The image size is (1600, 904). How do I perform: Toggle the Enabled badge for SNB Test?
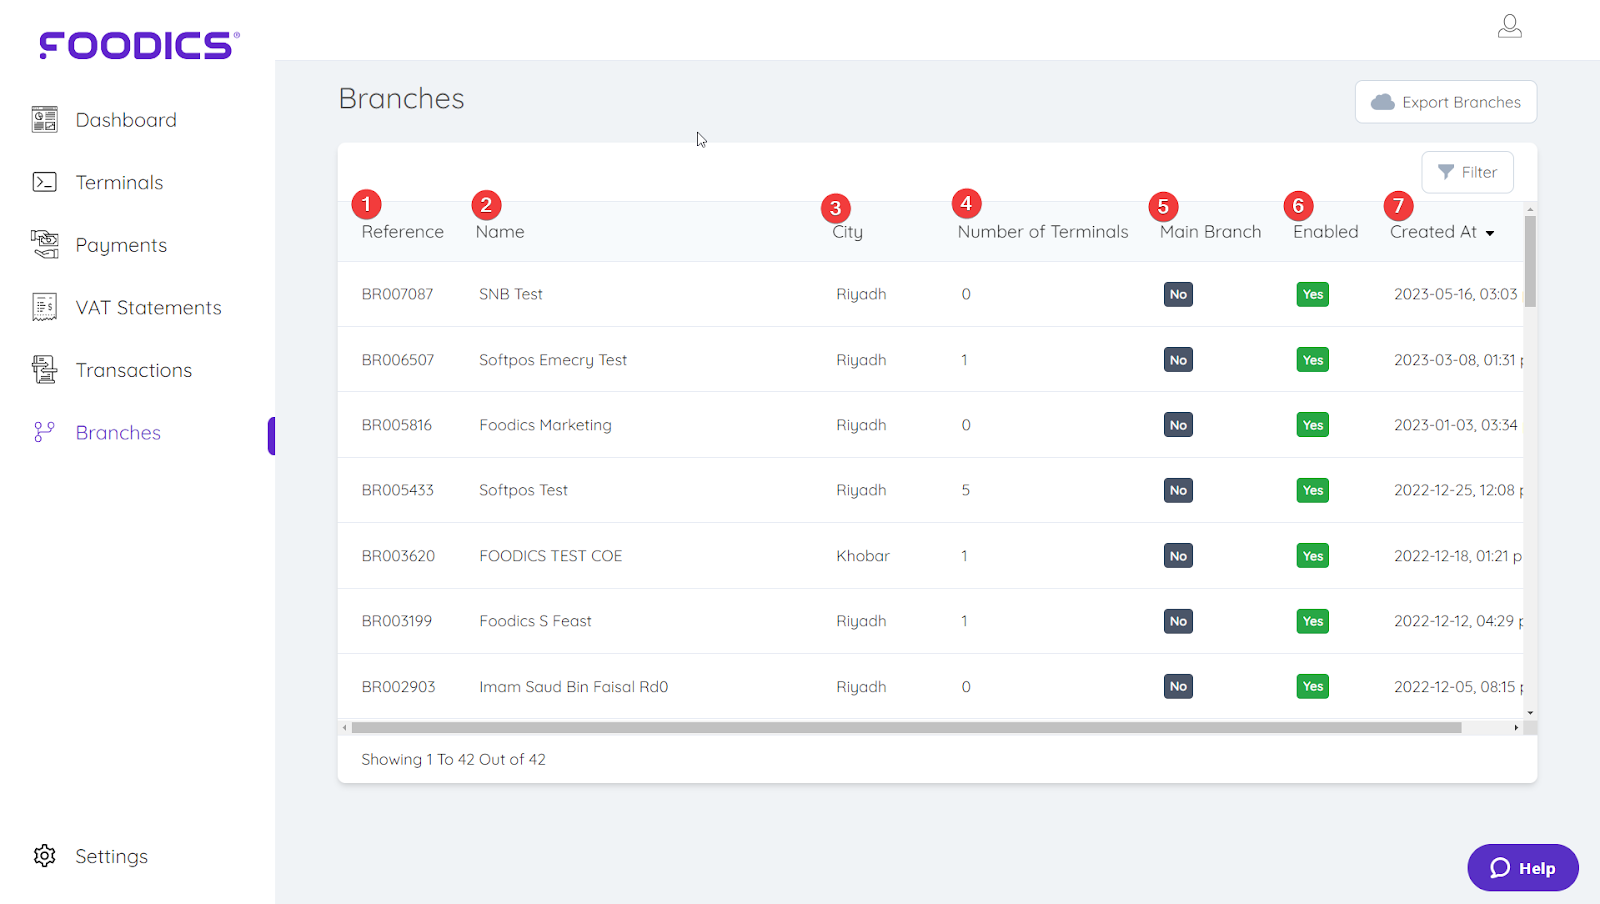(1312, 294)
